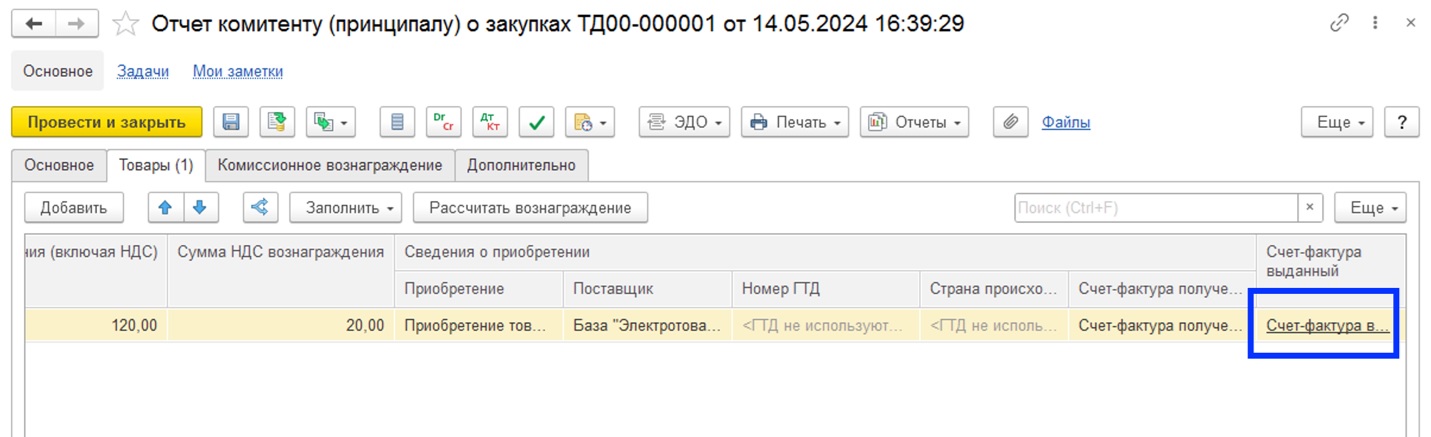The height and width of the screenshot is (437, 1431).
Task: Add page to favorites with star
Action: coord(125,24)
